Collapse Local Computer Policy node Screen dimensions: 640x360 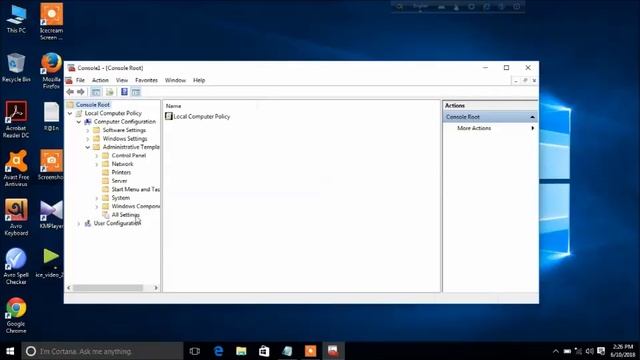point(70,113)
